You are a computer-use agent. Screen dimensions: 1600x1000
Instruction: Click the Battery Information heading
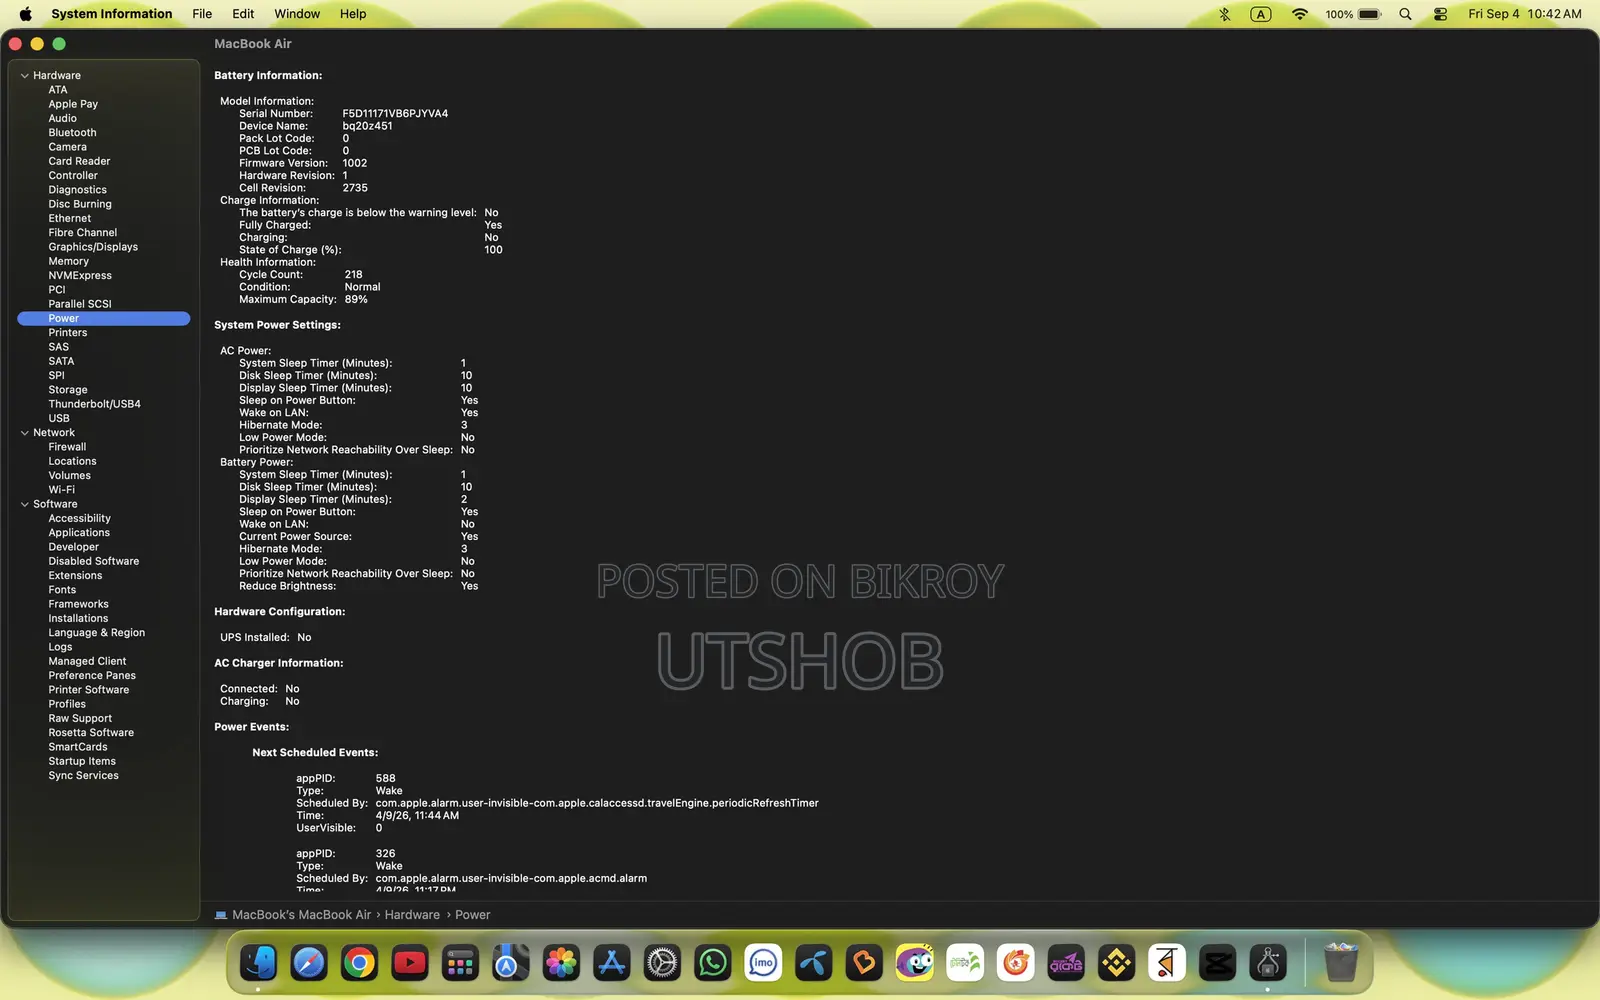(x=268, y=76)
